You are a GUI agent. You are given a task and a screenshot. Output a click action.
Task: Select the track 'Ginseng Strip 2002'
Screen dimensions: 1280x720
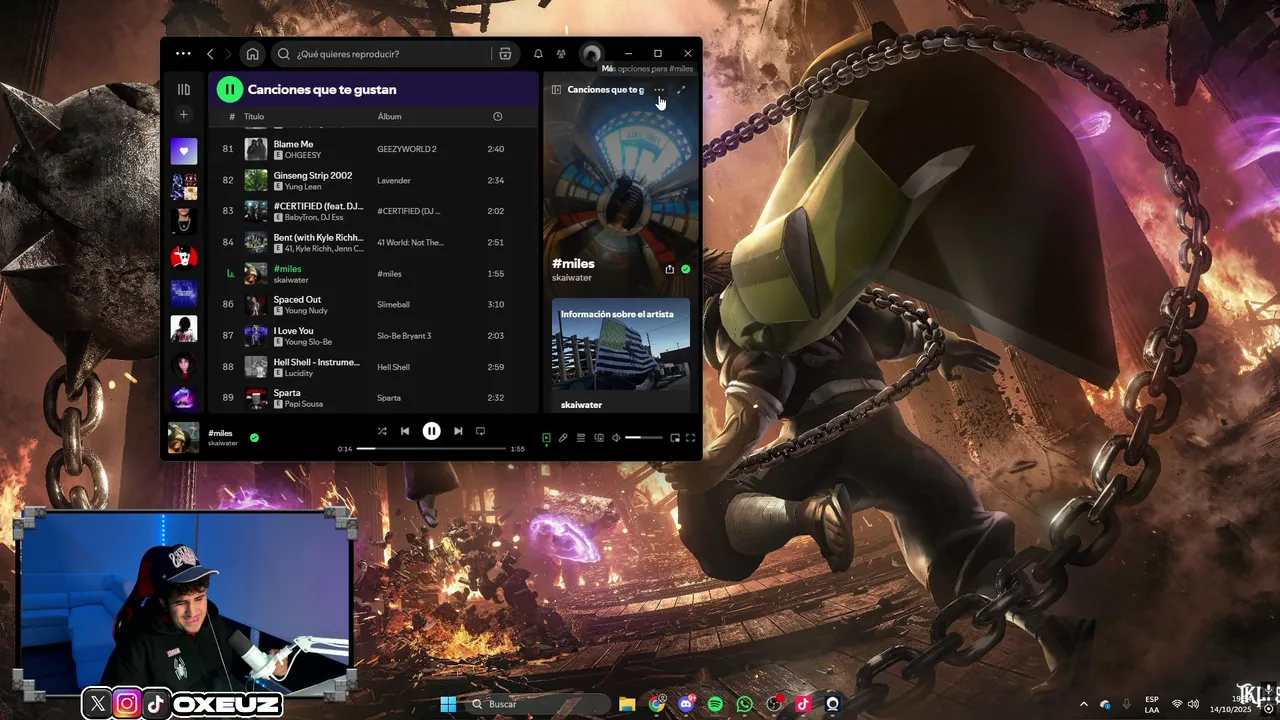click(x=312, y=175)
